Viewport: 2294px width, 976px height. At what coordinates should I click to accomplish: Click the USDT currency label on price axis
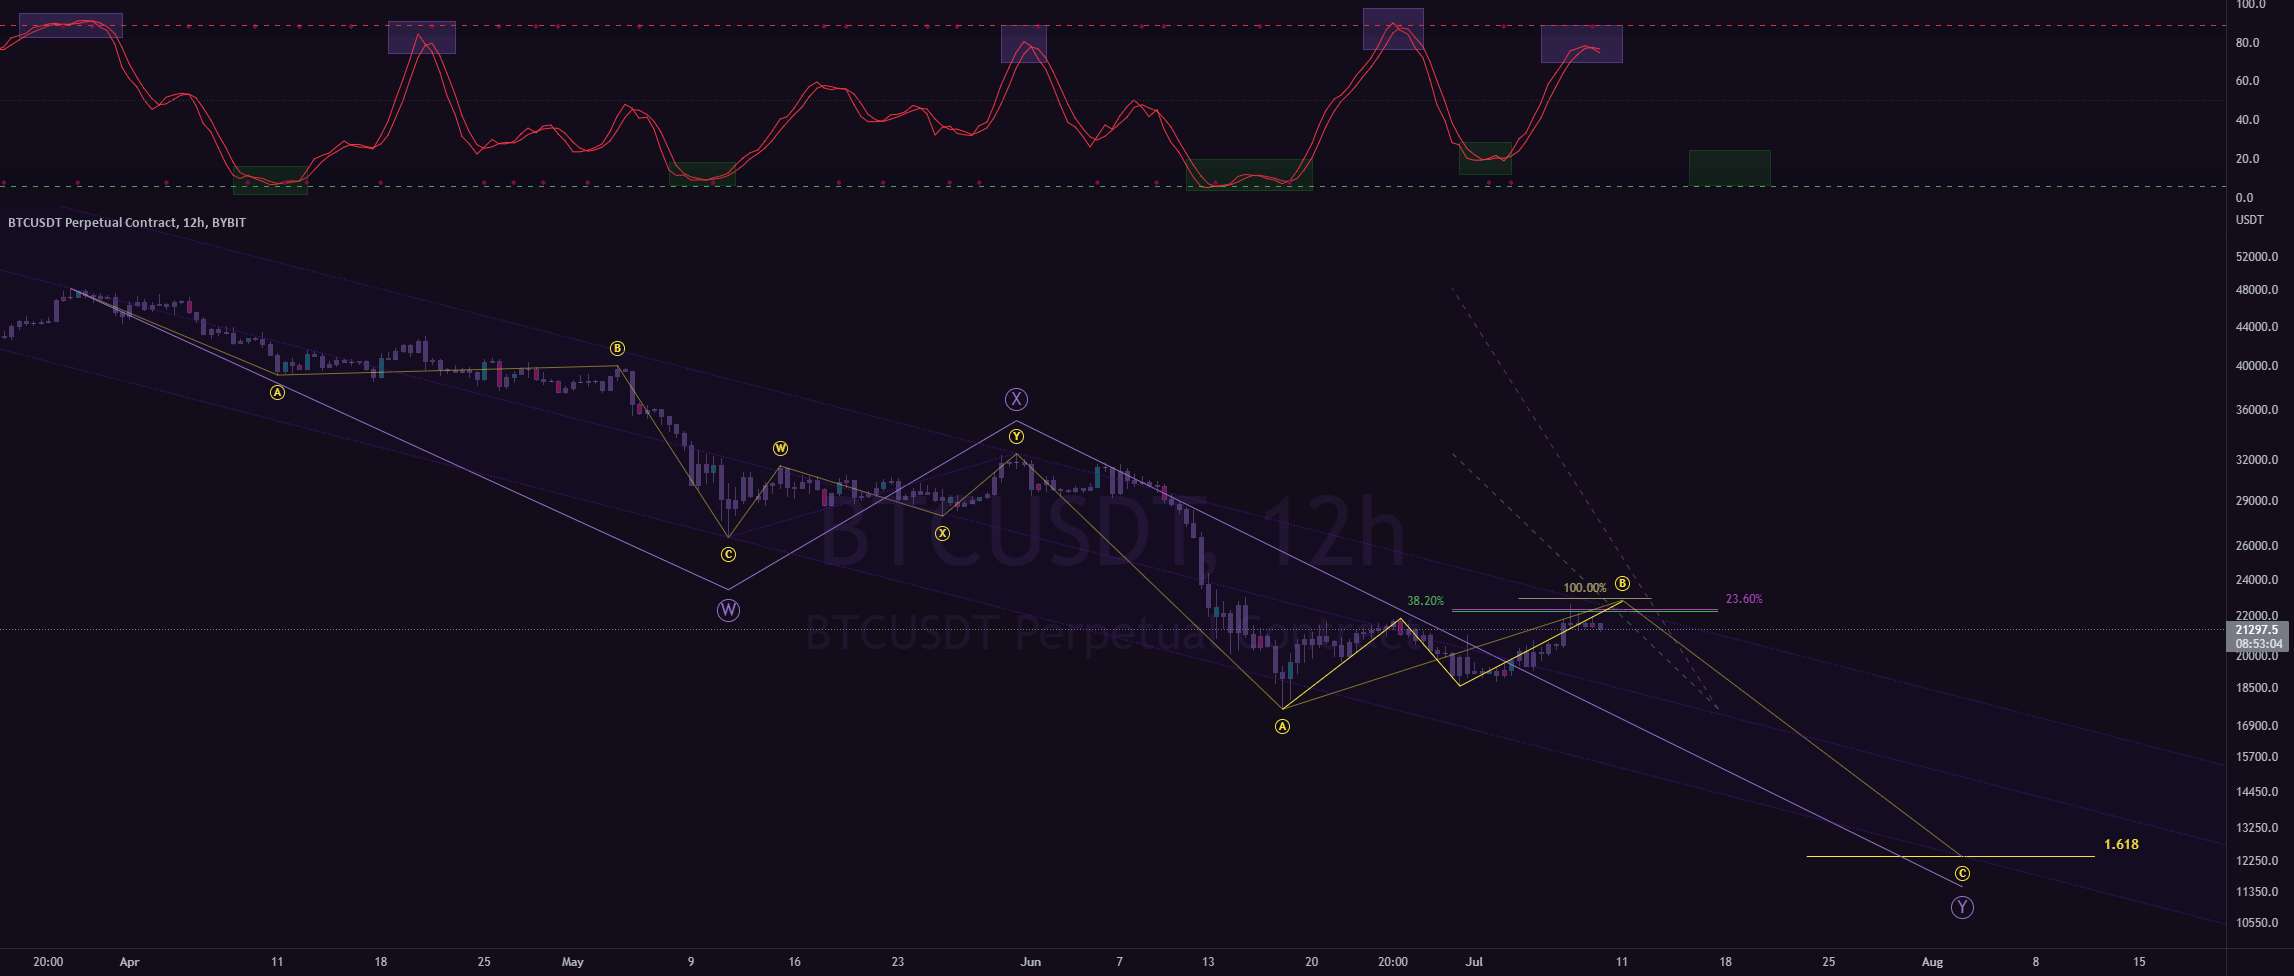pos(2249,219)
